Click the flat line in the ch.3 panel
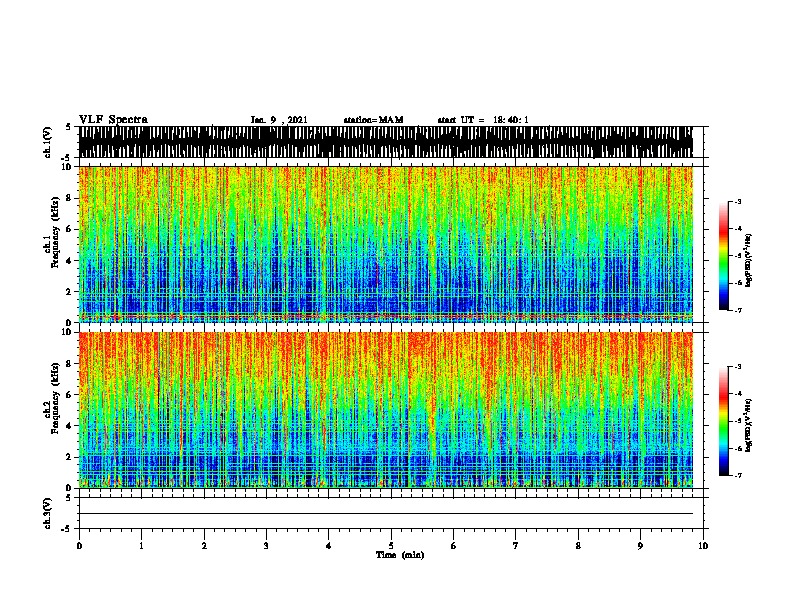The image size is (792, 612). (386, 514)
